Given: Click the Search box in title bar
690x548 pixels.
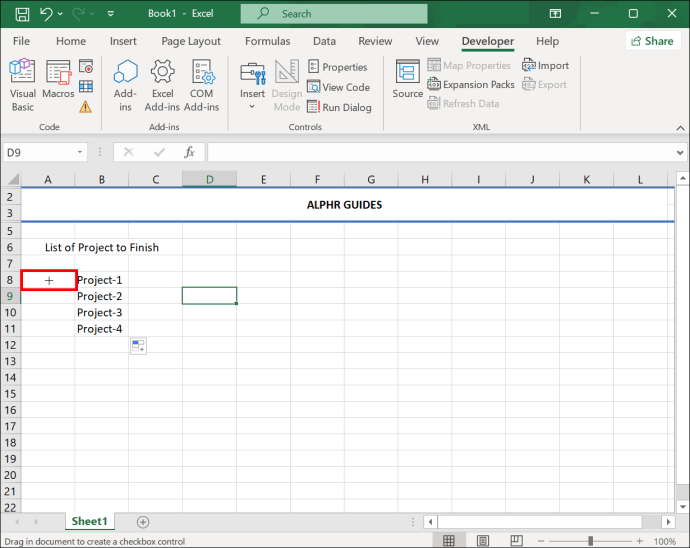Looking at the screenshot, I should coord(334,14).
